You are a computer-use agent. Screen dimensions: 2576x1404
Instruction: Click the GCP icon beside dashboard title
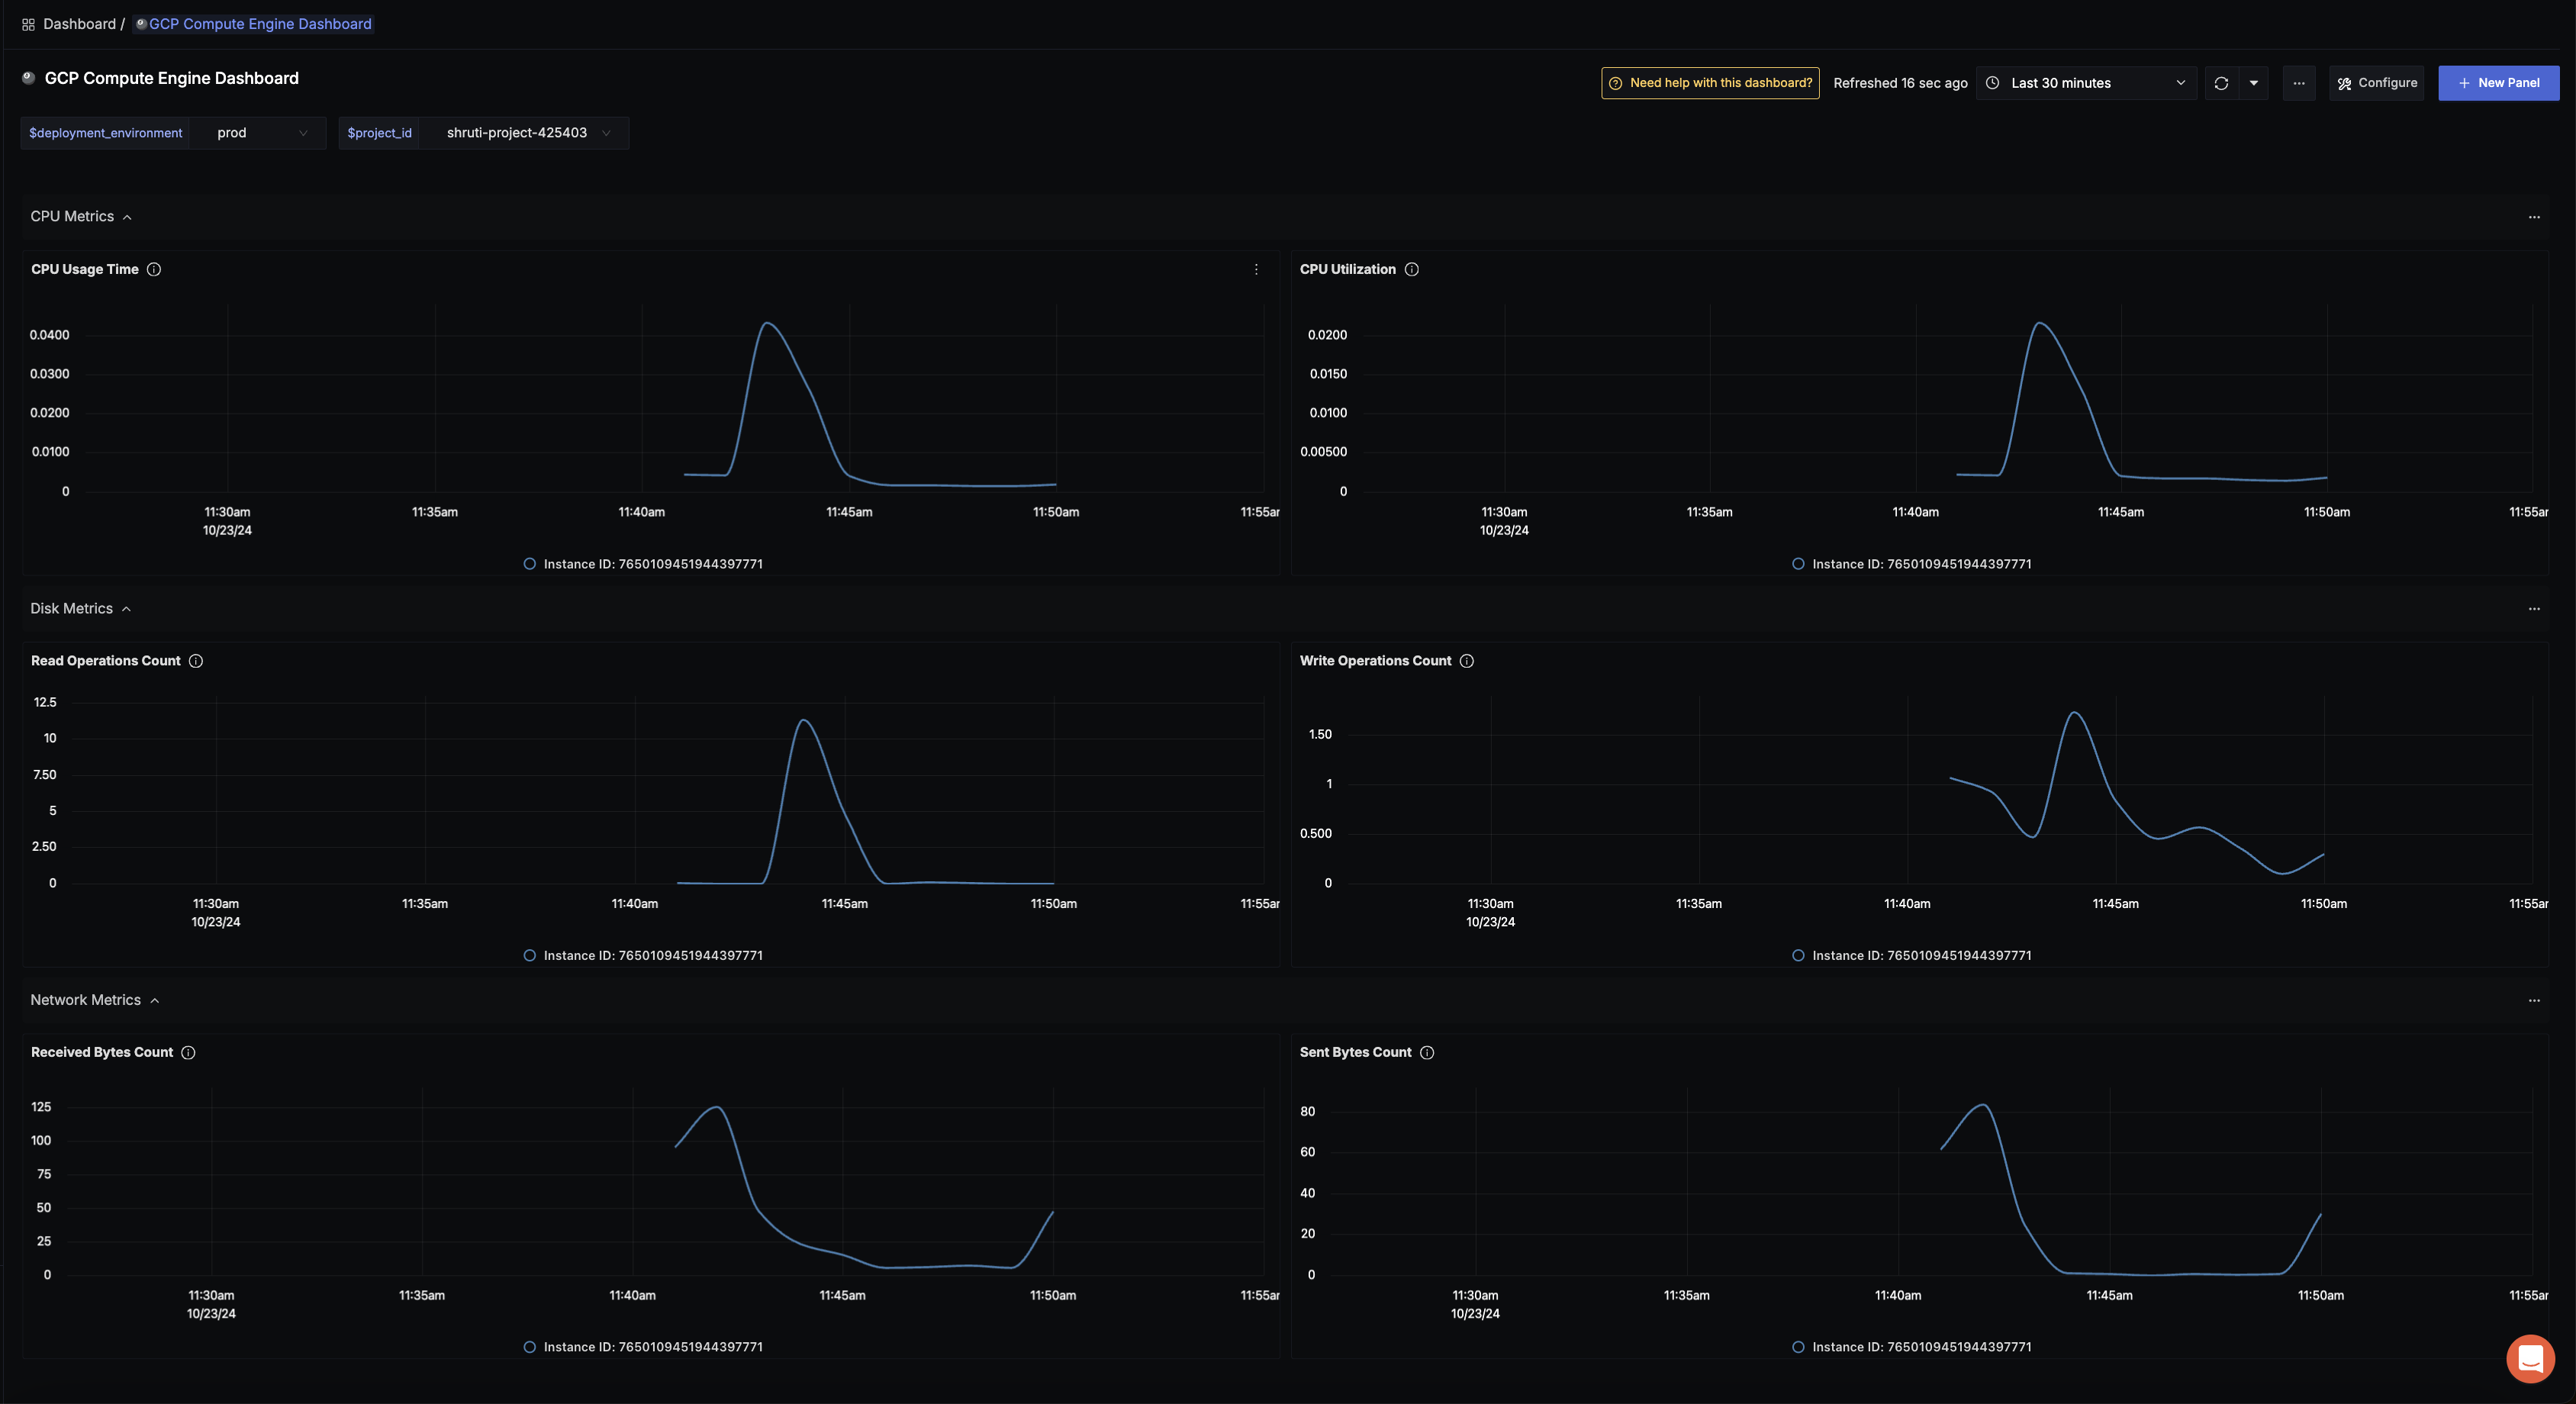click(28, 78)
